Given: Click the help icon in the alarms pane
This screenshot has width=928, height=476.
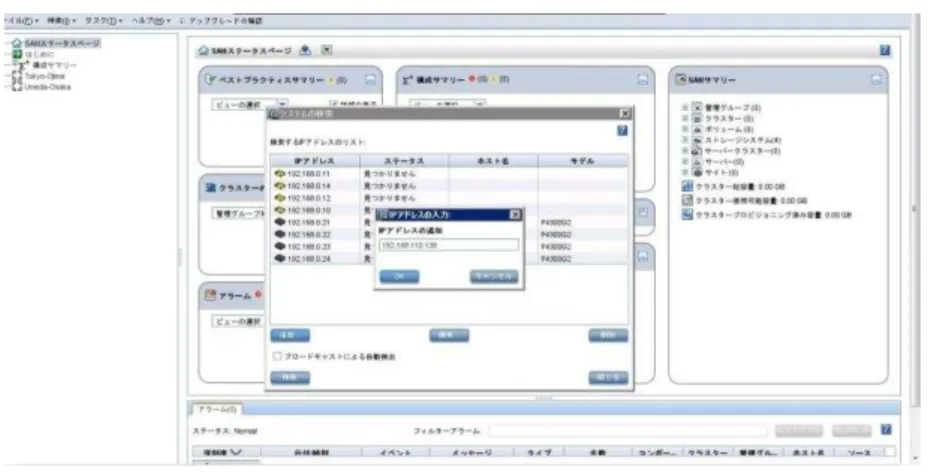Looking at the screenshot, I should pyautogui.click(x=885, y=429).
